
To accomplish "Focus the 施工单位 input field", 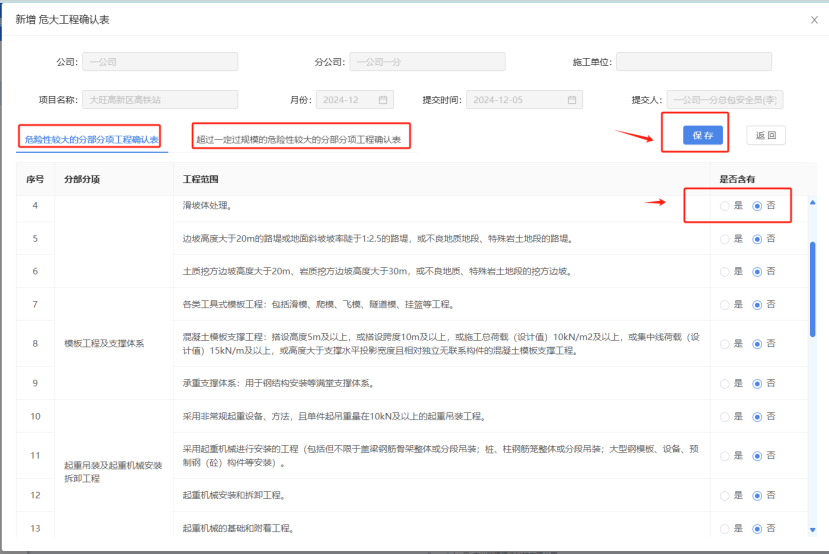I will [x=693, y=62].
